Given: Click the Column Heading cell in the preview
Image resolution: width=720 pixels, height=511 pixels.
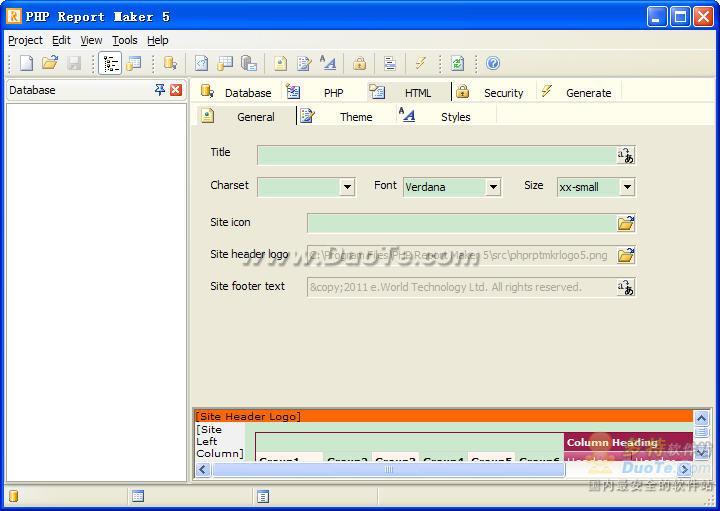Looking at the screenshot, I should (x=628, y=442).
